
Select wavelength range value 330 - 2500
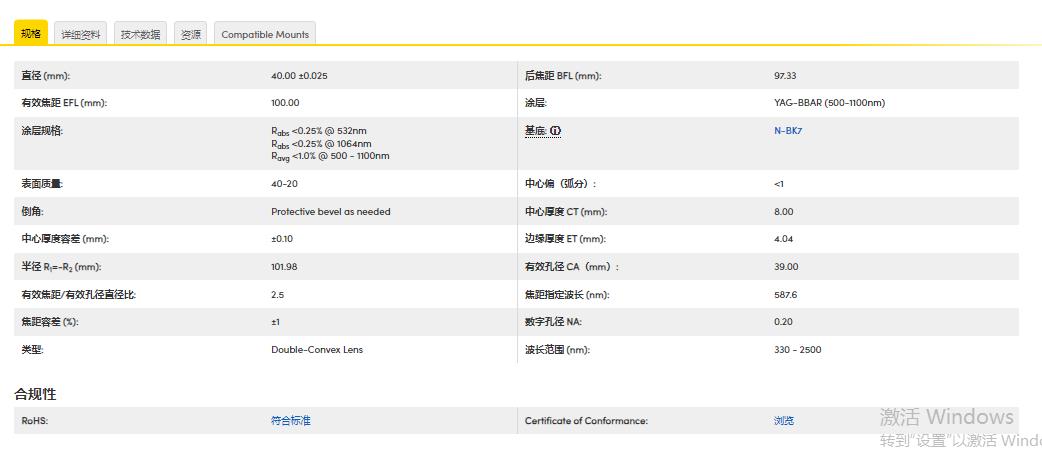click(797, 350)
